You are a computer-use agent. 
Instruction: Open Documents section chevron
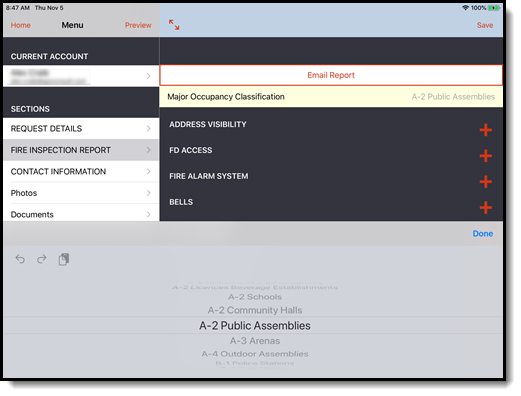[149, 214]
